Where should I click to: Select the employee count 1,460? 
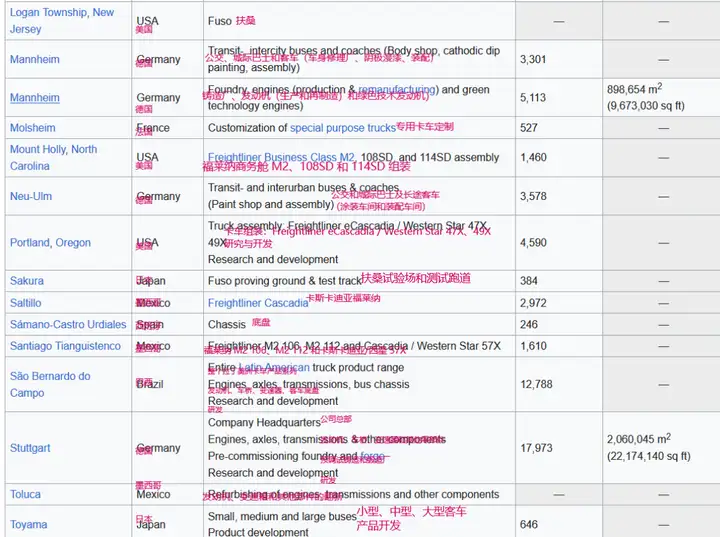(x=533, y=158)
